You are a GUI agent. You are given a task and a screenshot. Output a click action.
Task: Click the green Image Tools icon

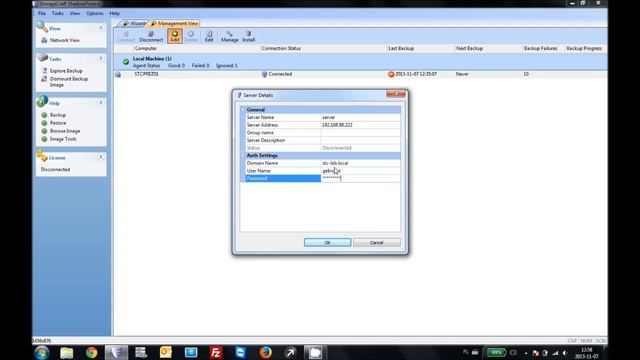[44, 139]
